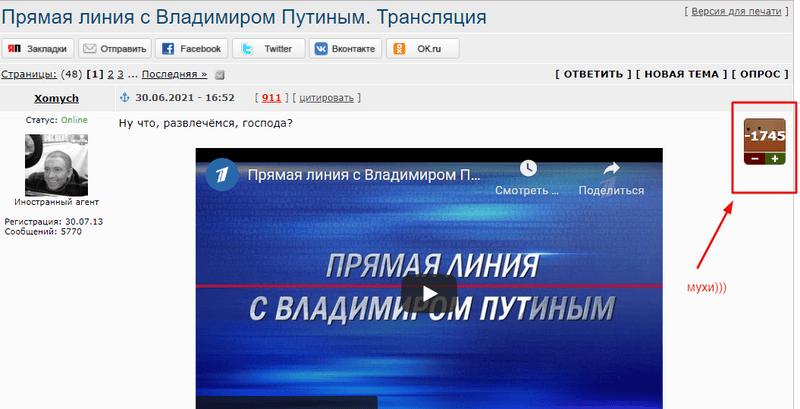The width and height of the screenshot is (800, 409).
Task: Click the ОТВЕТИТЬ reply button
Action: pos(593,74)
